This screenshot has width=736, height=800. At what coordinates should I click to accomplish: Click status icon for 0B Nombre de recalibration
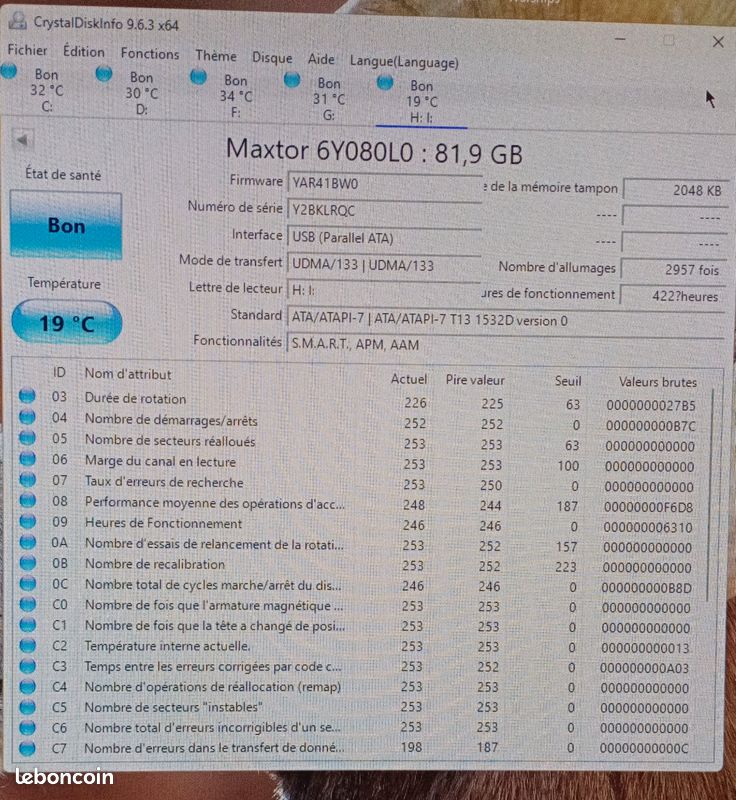(x=28, y=563)
